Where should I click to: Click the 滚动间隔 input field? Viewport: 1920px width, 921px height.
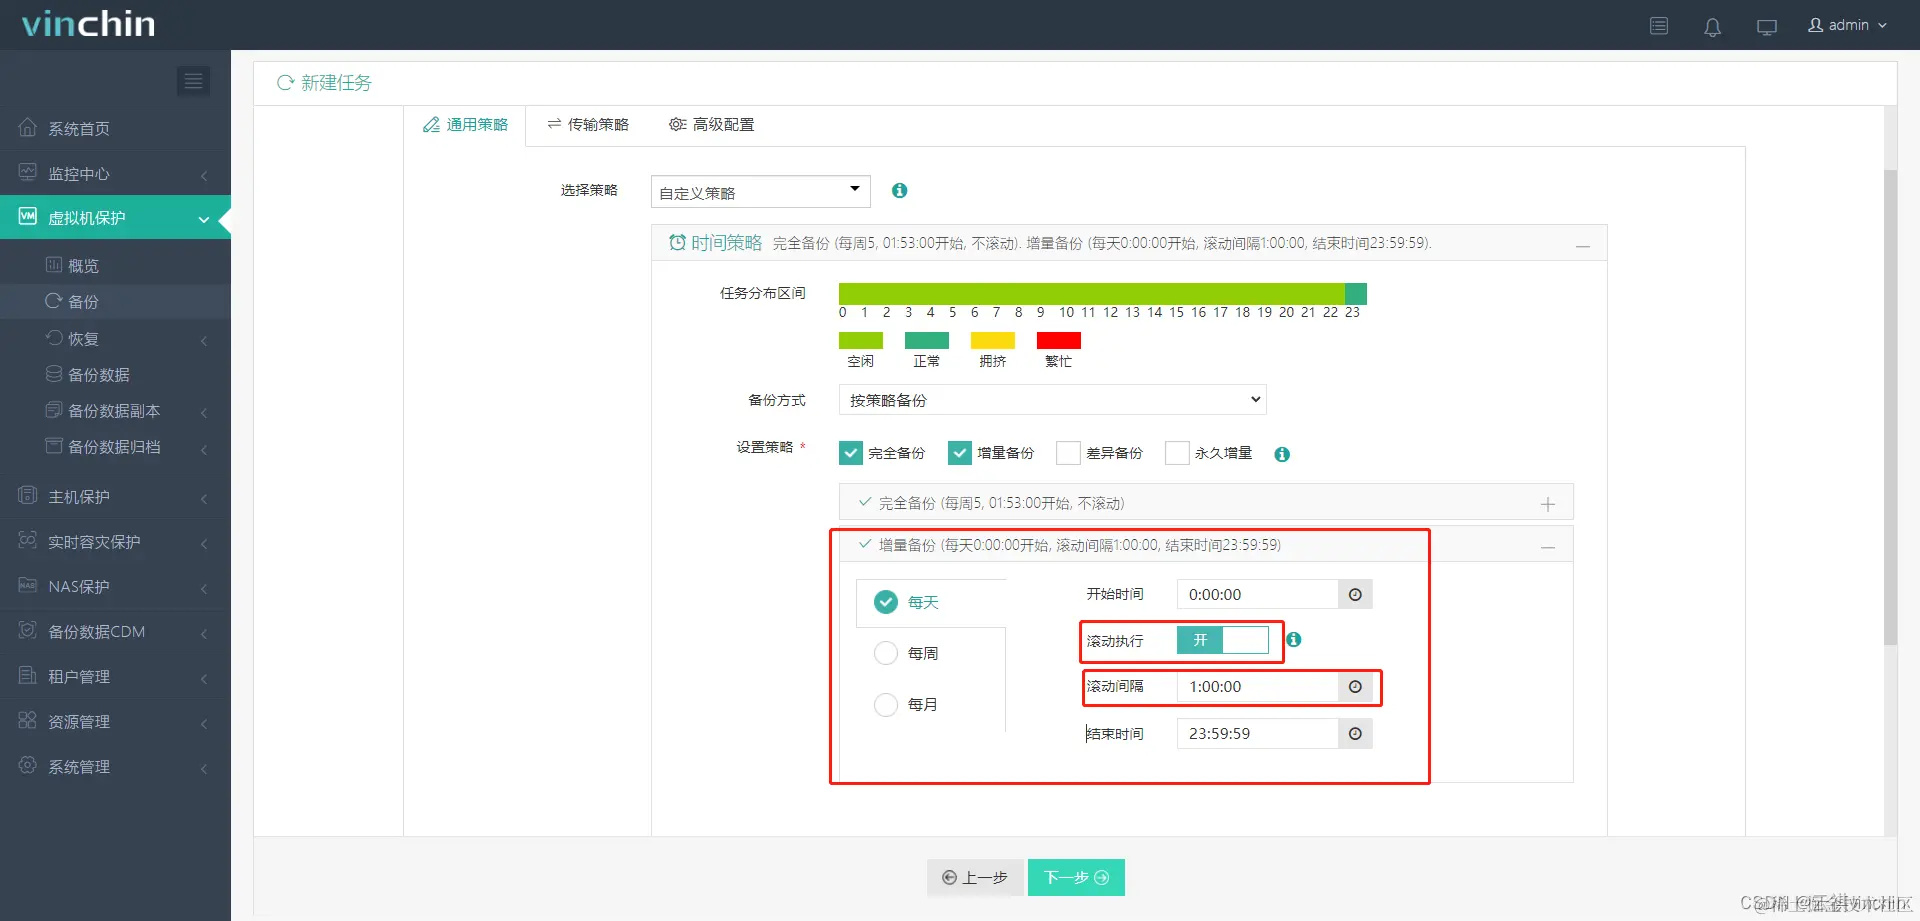(x=1257, y=686)
